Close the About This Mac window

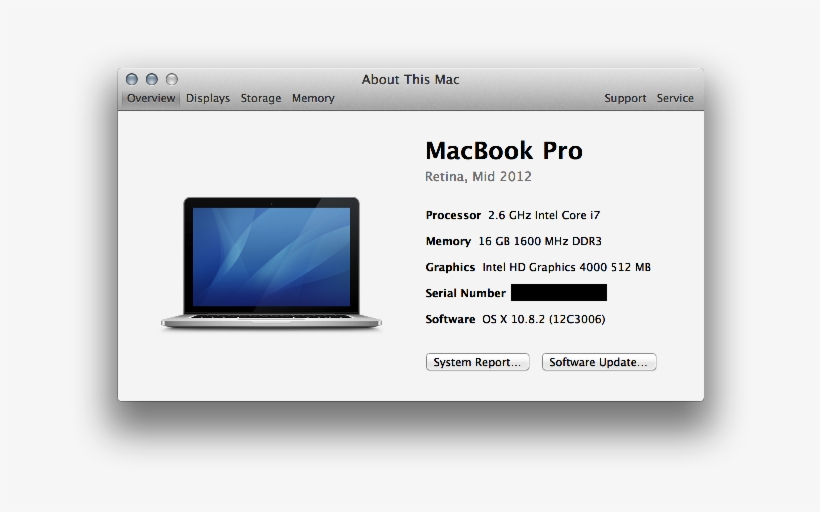pos(132,79)
